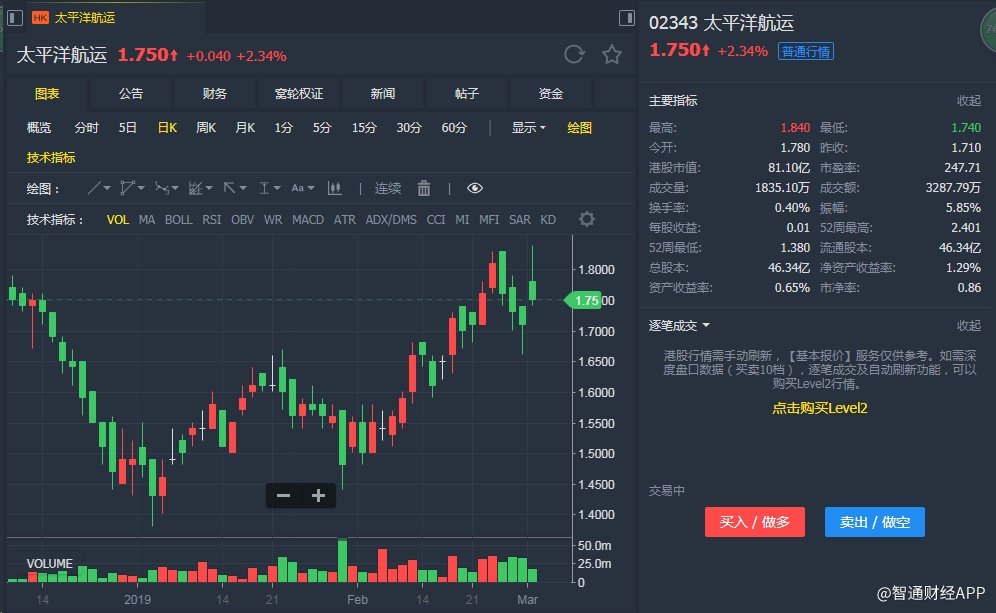Viewport: 996px width, 613px height.
Task: Click the 81.10亿 港股市值 value
Action: click(788, 168)
